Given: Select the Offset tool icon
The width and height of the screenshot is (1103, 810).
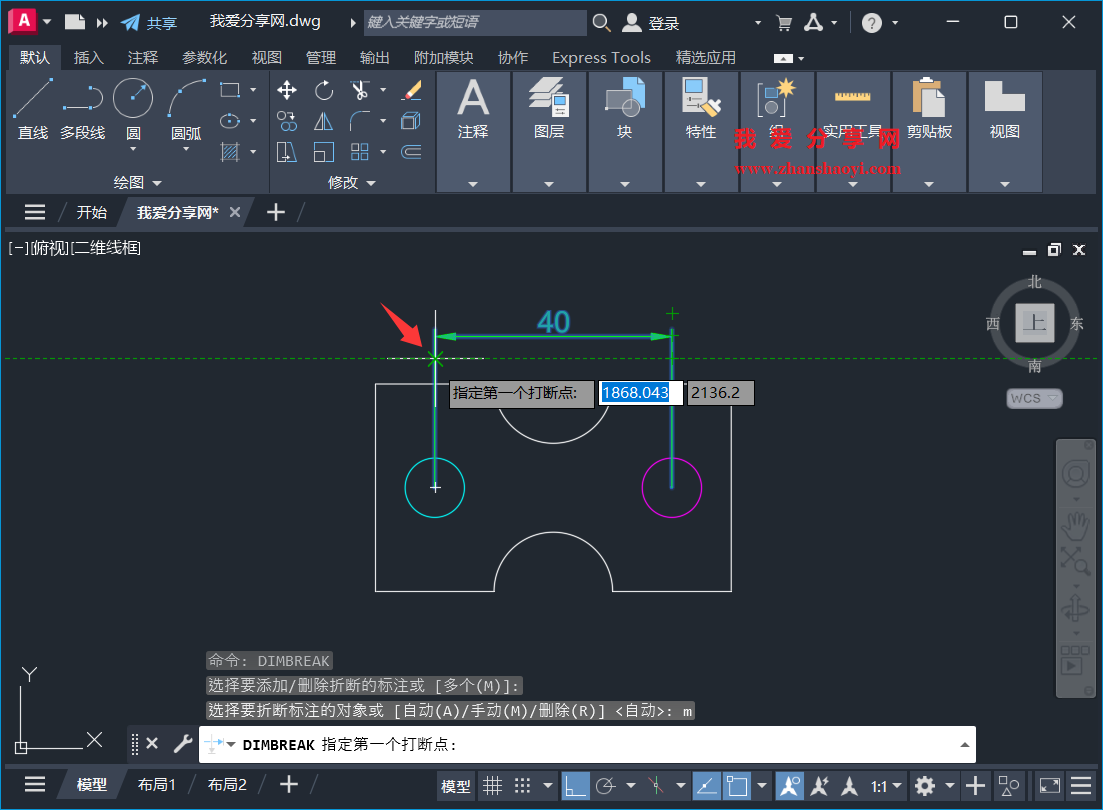Looking at the screenshot, I should coord(412,152).
